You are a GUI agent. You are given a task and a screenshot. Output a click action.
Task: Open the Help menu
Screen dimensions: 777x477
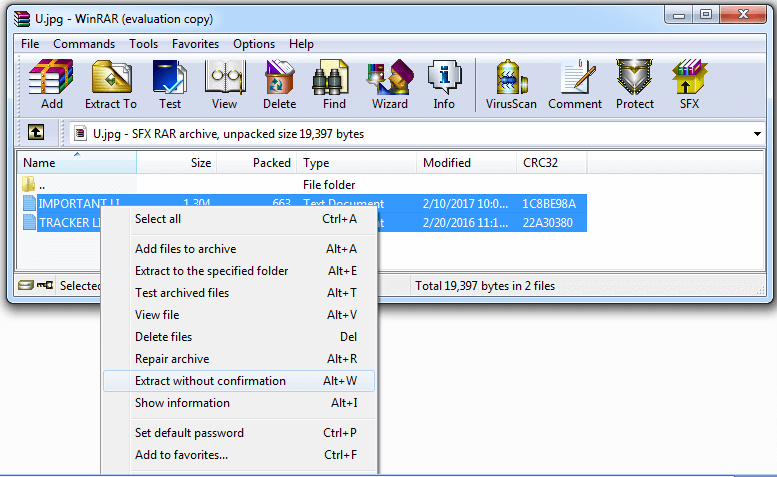[301, 44]
